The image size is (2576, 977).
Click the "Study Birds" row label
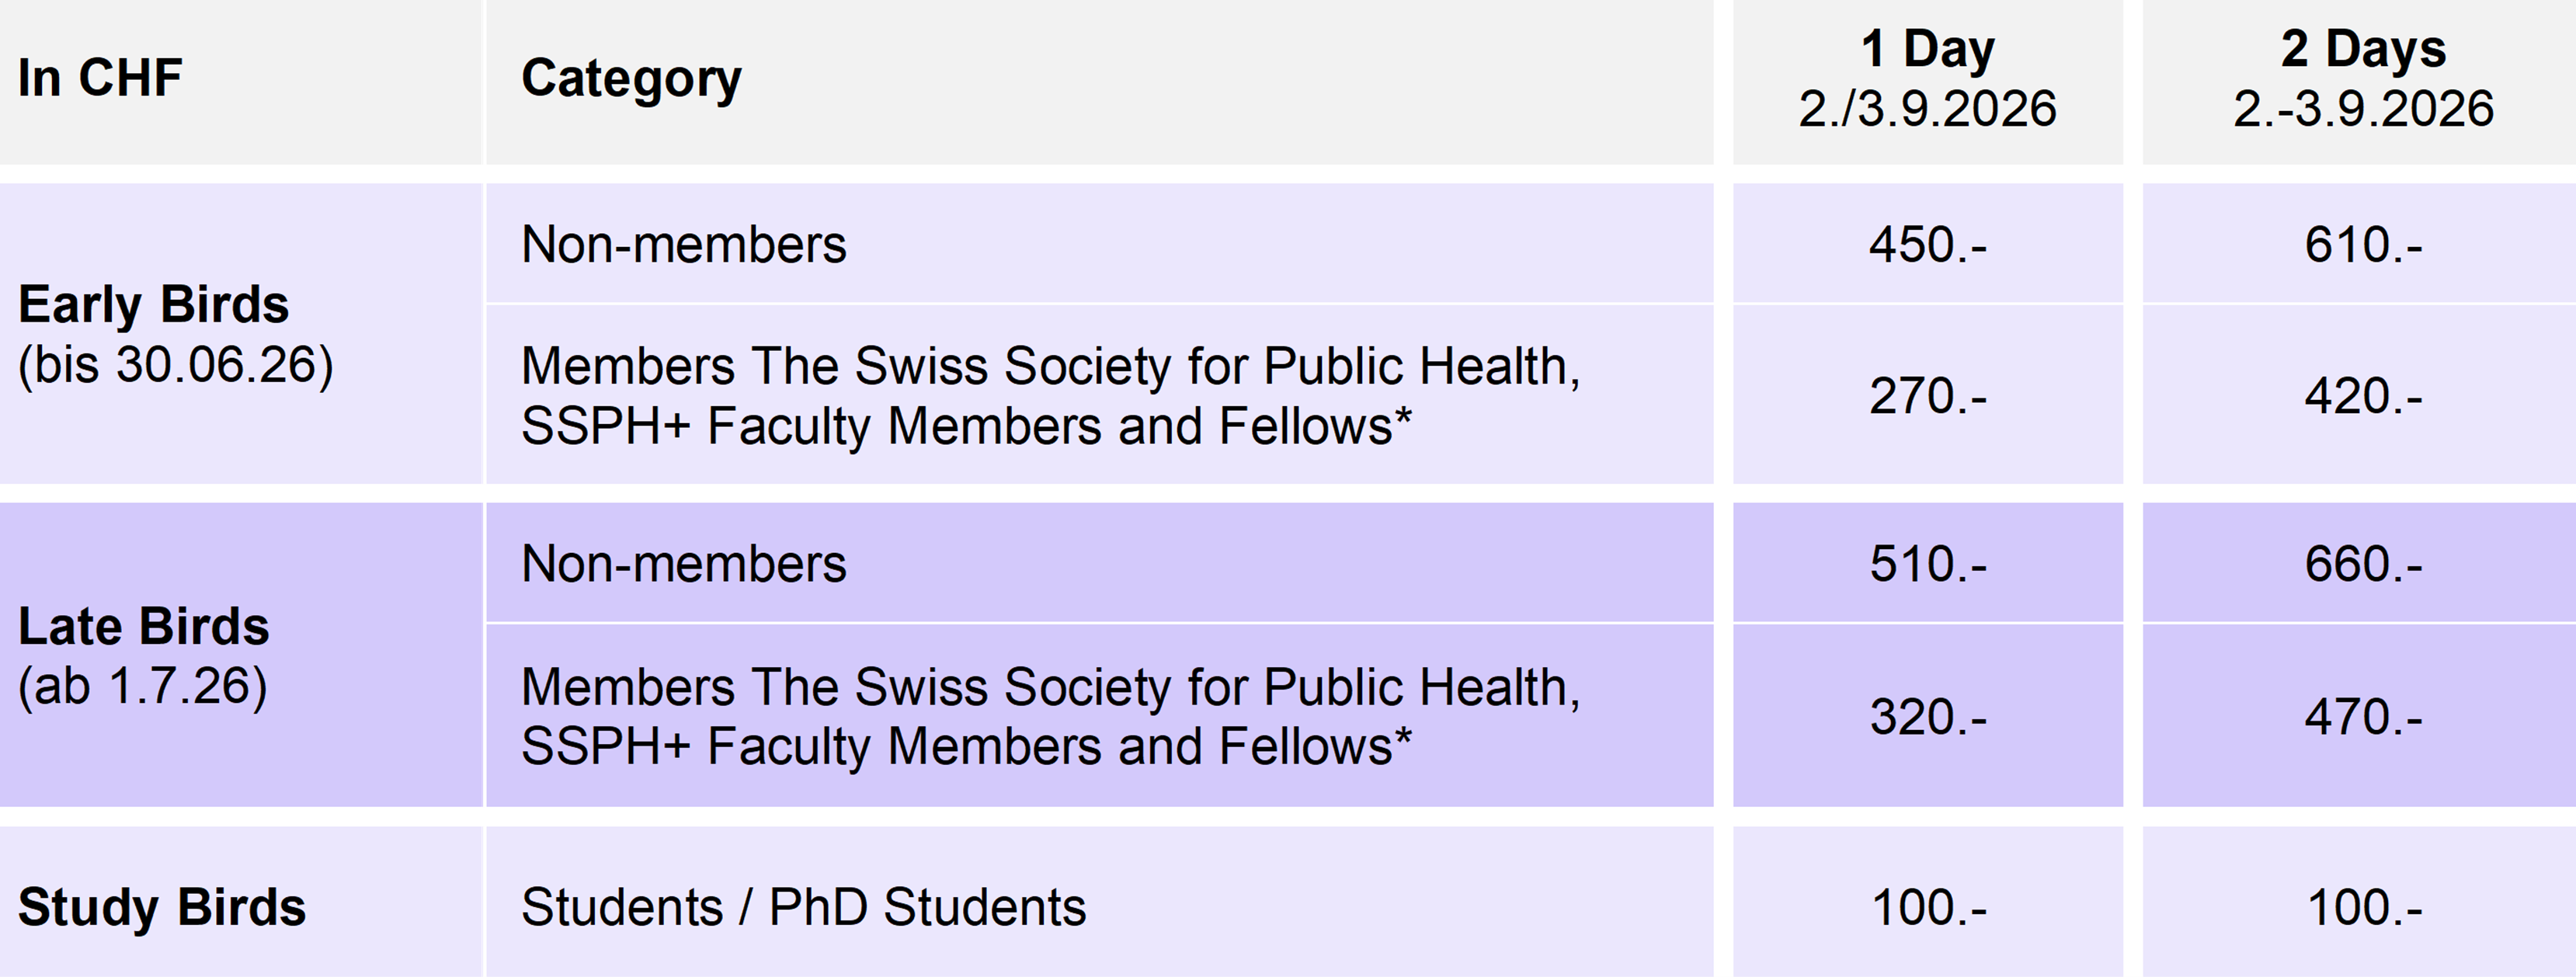click(x=162, y=907)
